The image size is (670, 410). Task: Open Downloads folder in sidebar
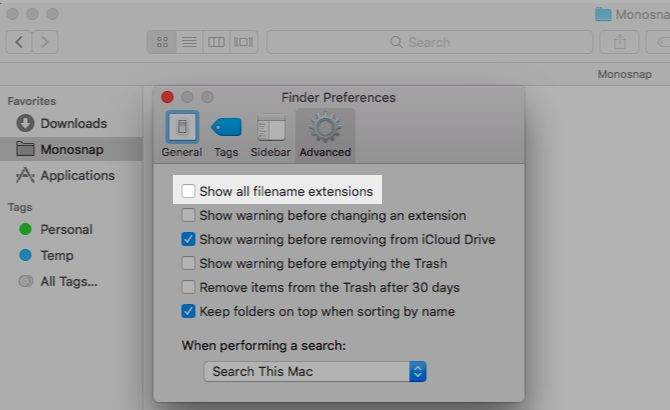point(73,123)
